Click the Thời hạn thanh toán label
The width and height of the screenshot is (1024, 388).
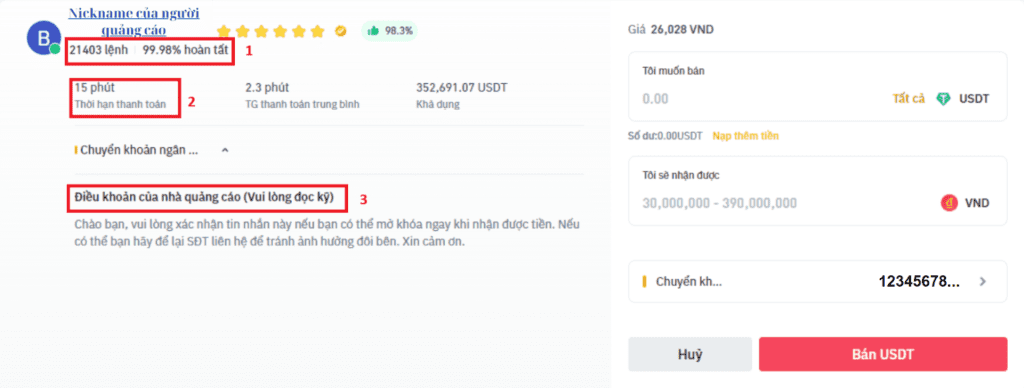[x=120, y=105]
